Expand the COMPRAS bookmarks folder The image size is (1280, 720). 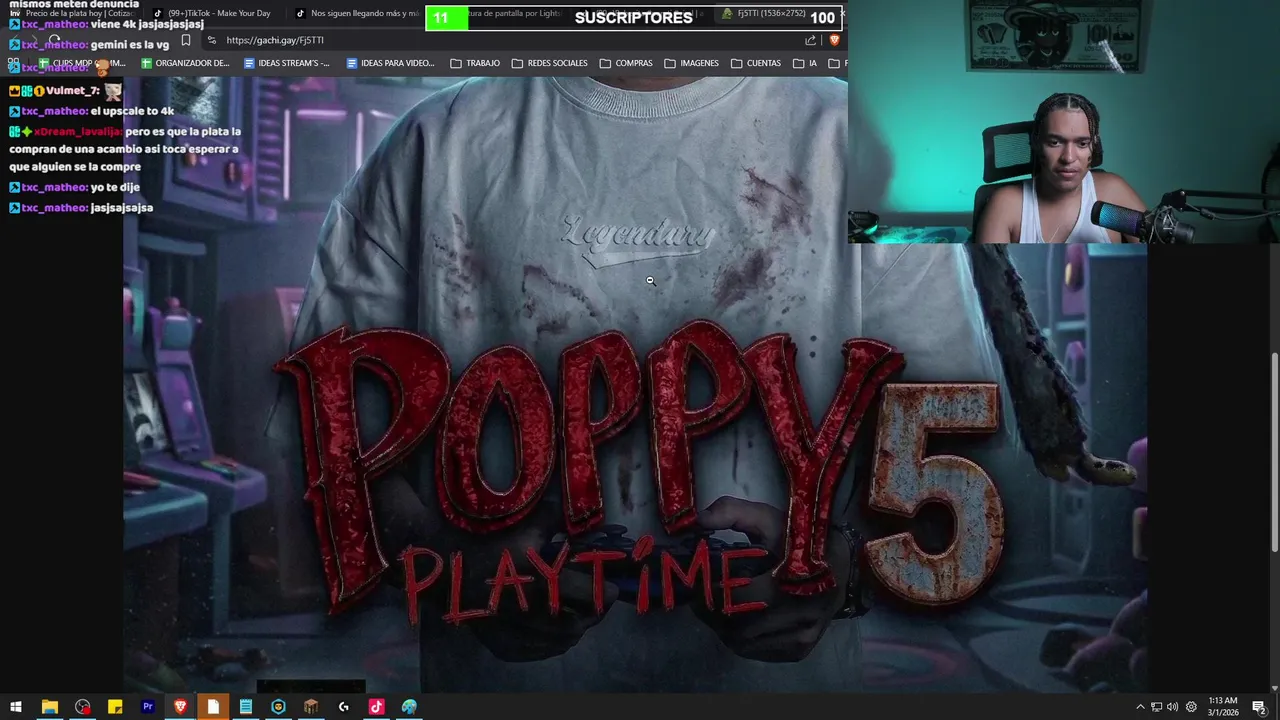626,63
